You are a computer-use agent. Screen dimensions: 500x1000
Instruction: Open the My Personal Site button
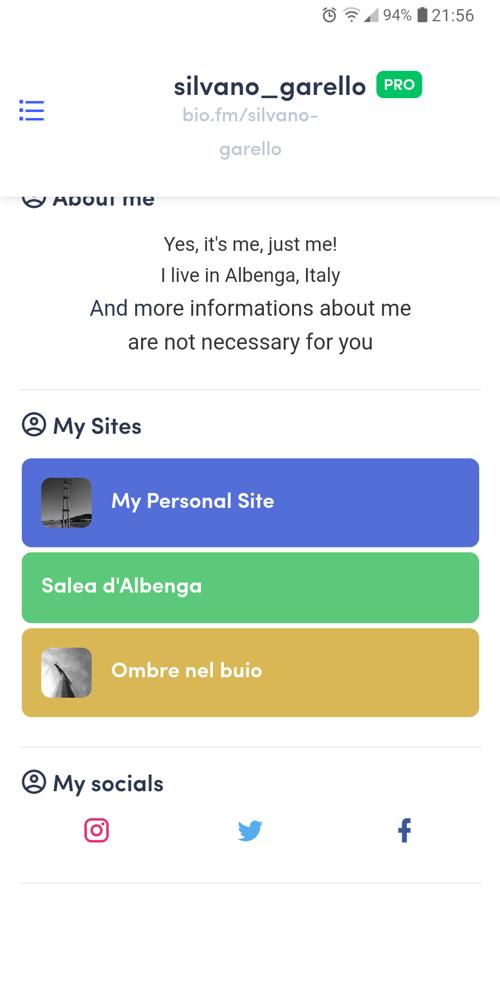coord(250,503)
